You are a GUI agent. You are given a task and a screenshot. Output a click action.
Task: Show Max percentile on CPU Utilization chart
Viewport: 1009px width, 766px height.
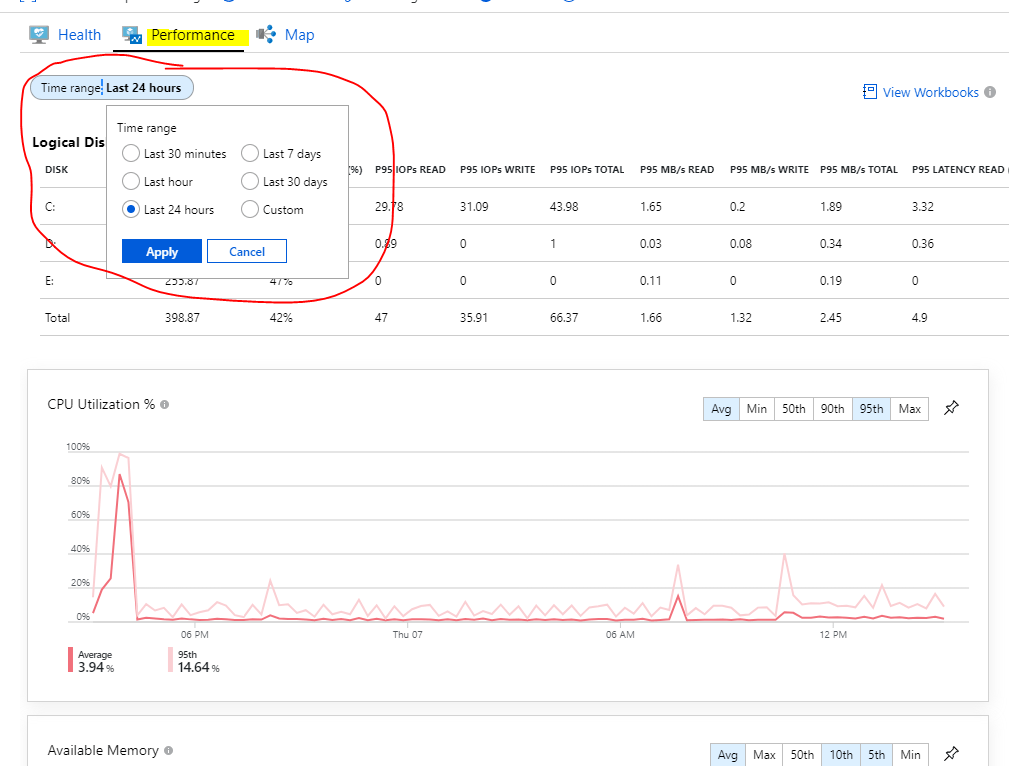coord(909,408)
